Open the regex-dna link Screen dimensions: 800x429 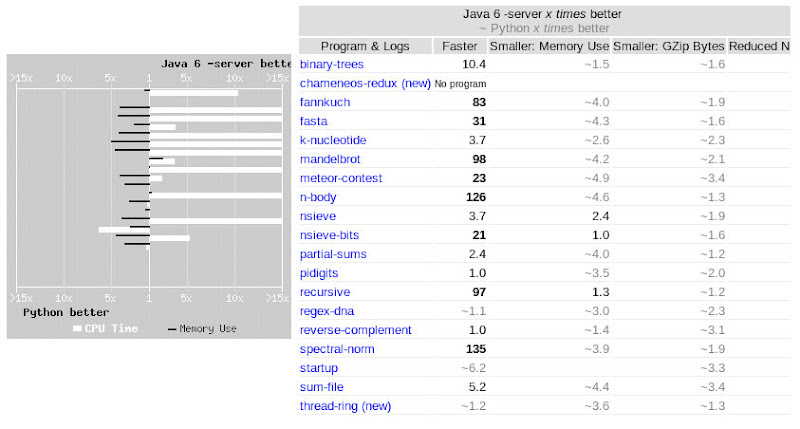tap(327, 311)
